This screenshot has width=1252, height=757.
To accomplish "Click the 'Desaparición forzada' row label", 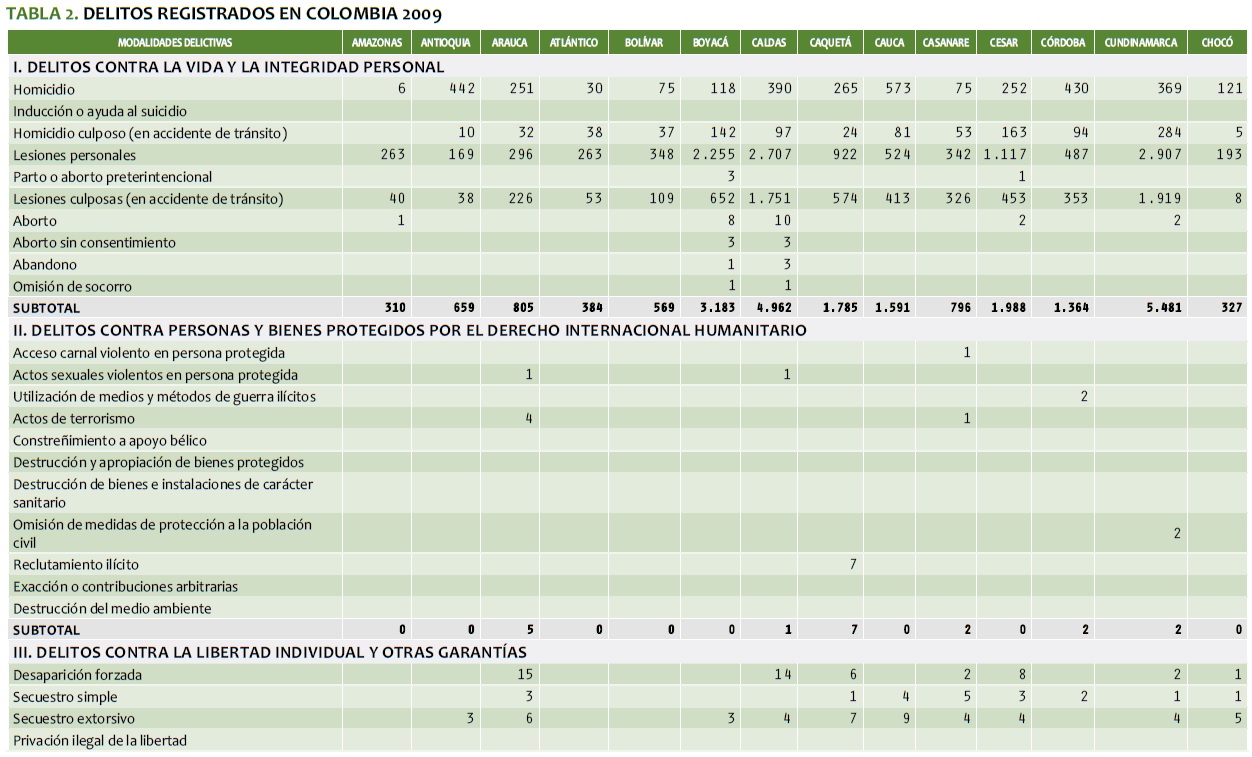I will [78, 675].
